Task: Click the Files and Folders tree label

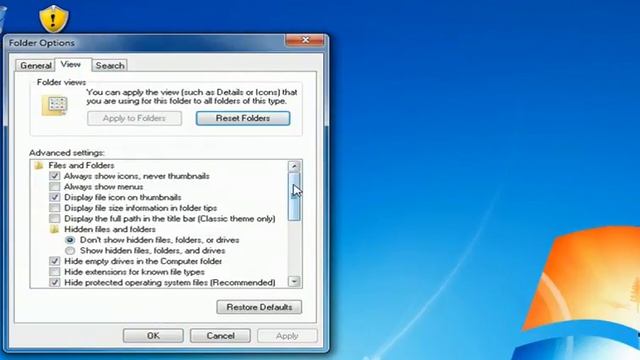Action: pos(81,165)
